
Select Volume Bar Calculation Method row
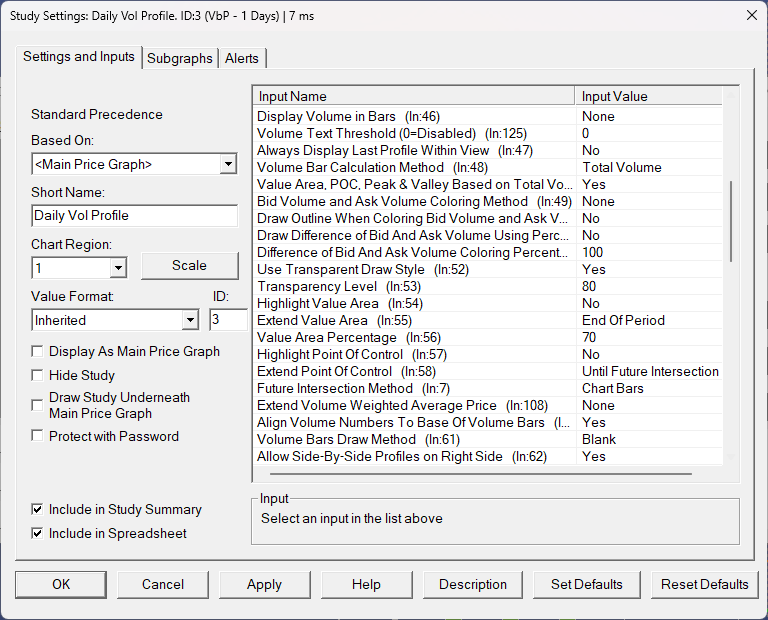[x=488, y=167]
